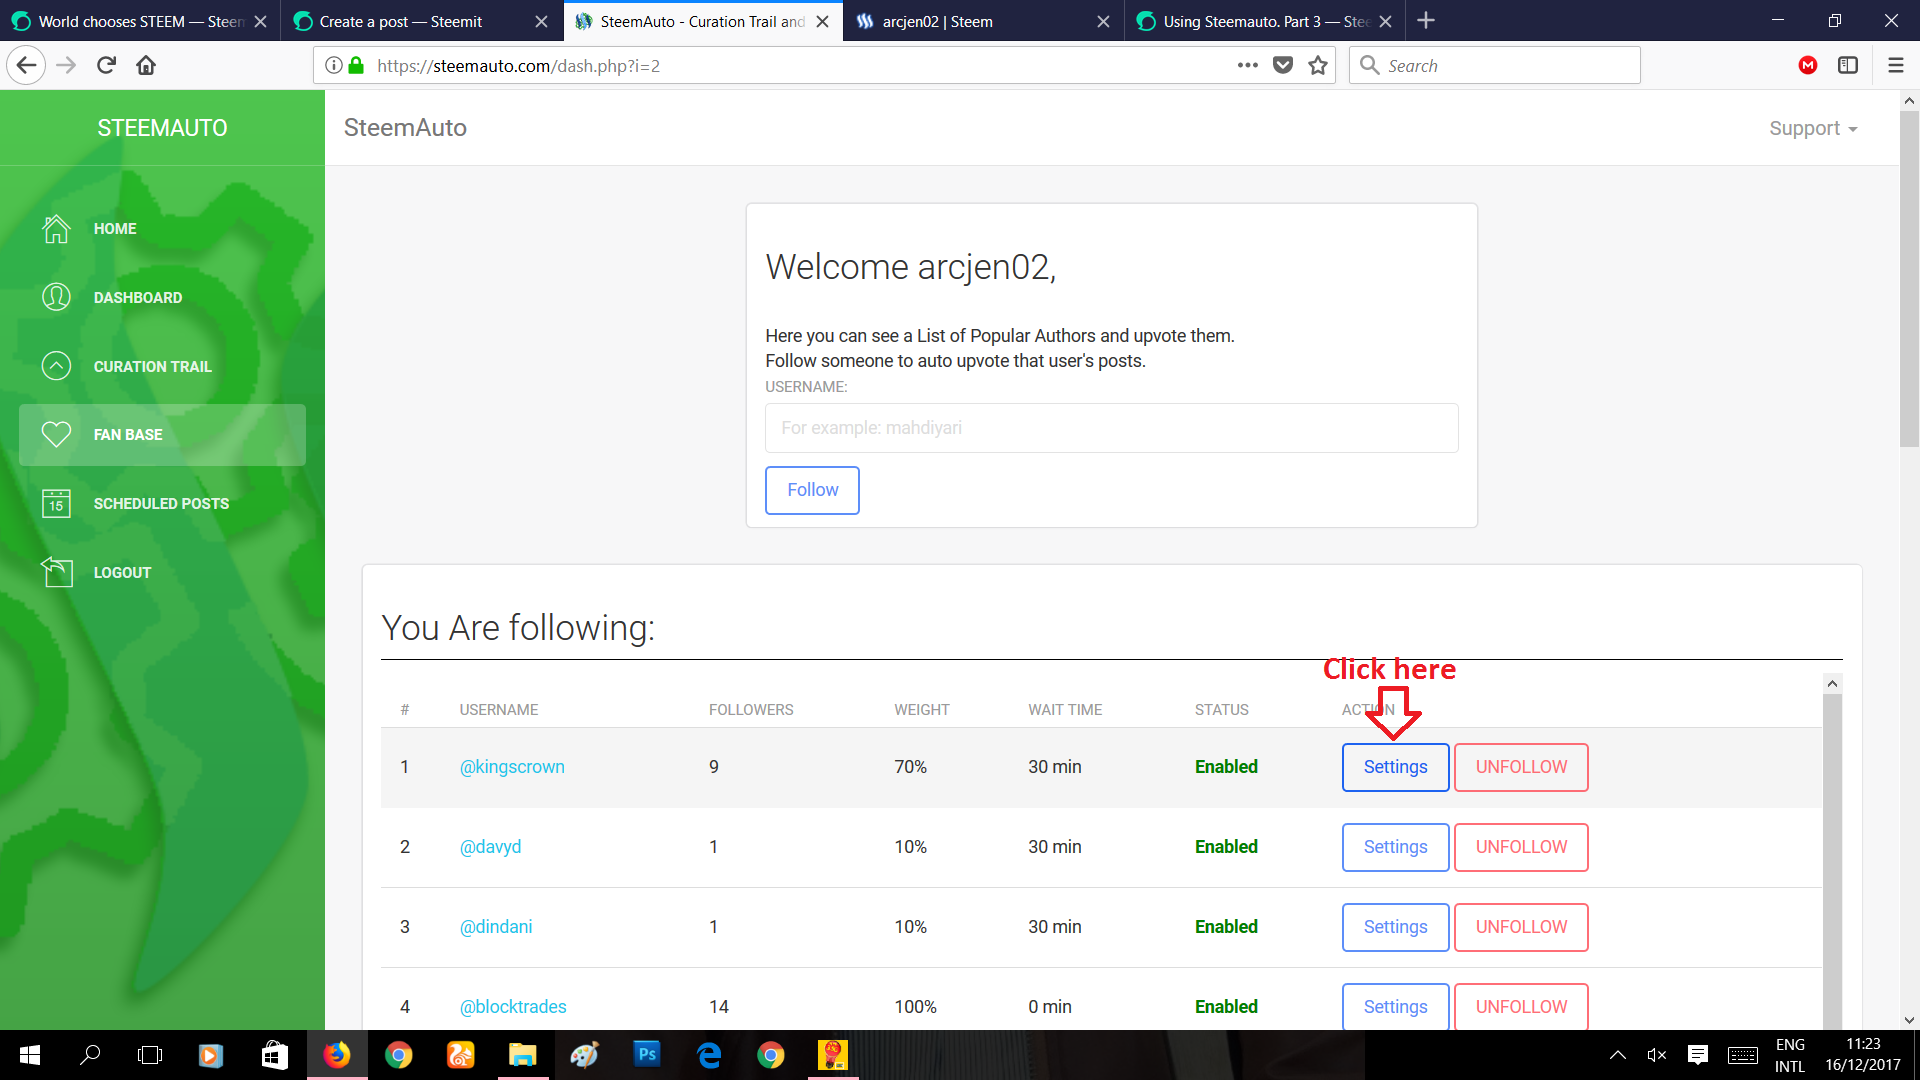This screenshot has width=1920, height=1080.
Task: Open Firefox hamburger menu
Action: click(1895, 66)
